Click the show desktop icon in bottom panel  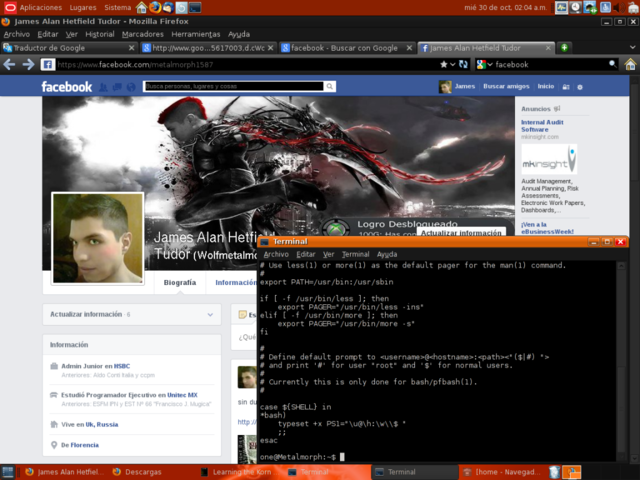pyautogui.click(x=8, y=472)
